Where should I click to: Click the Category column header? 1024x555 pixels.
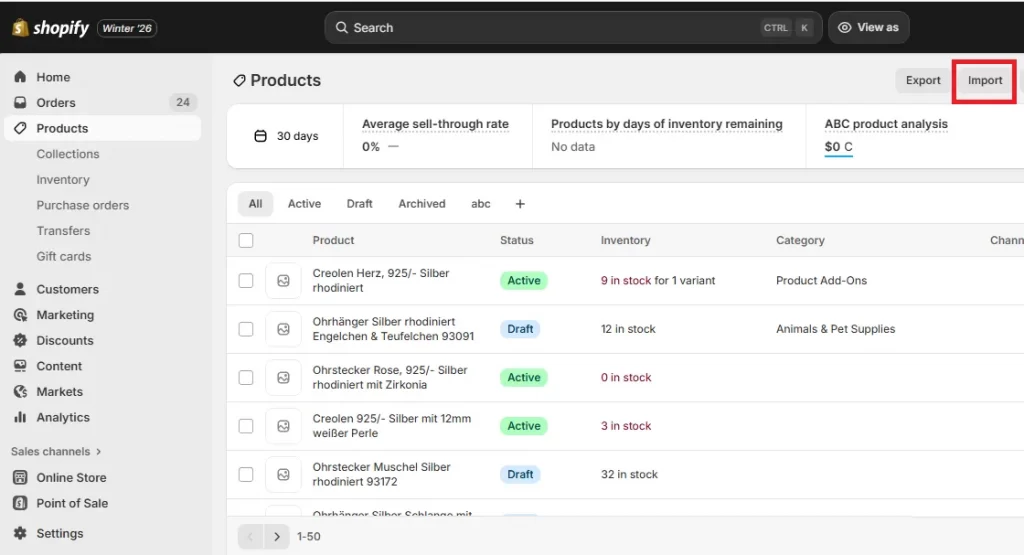click(x=800, y=240)
